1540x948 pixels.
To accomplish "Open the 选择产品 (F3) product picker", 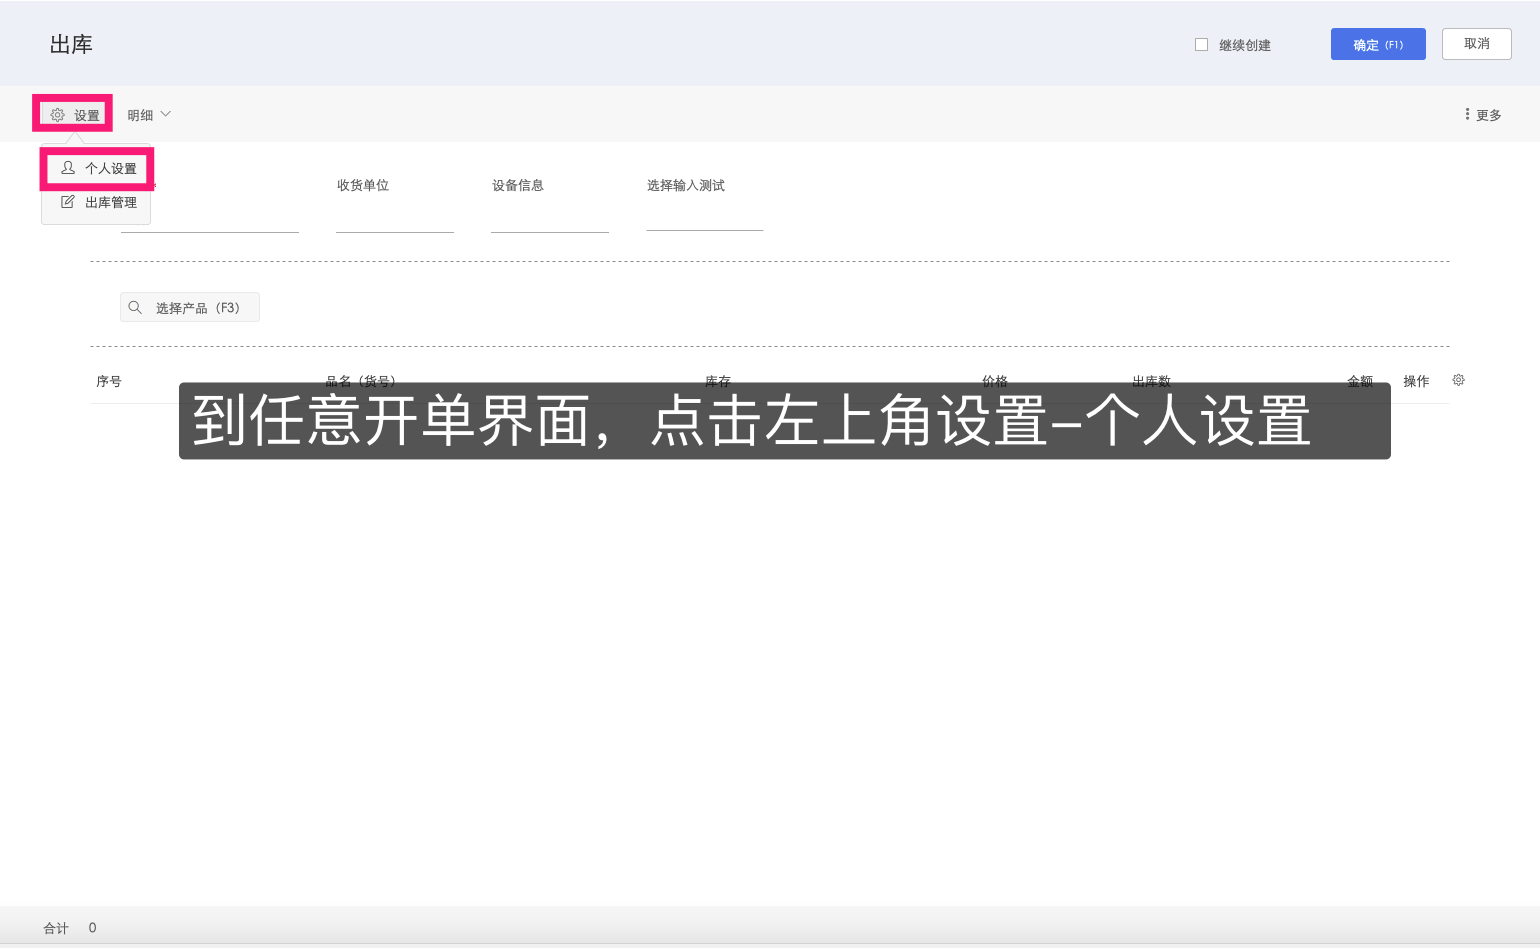I will [x=190, y=307].
